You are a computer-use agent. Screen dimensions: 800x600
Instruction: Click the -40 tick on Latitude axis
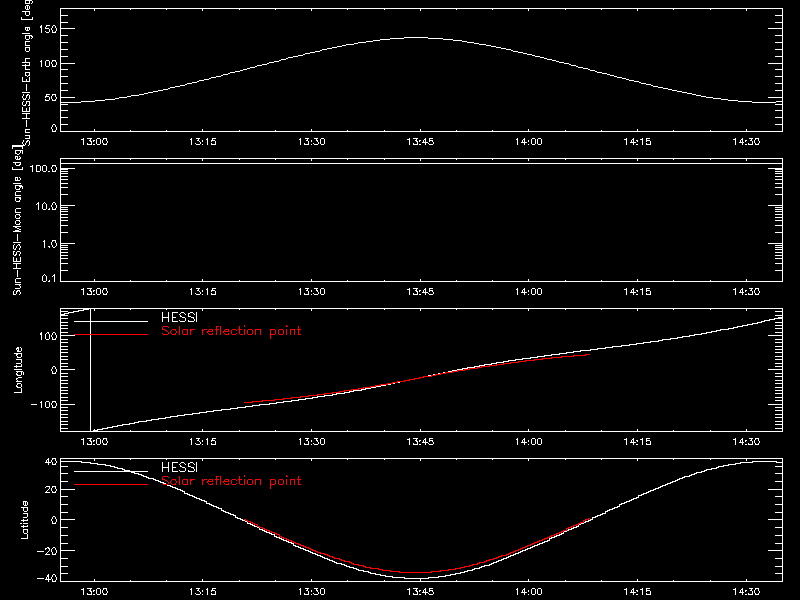tap(47, 579)
